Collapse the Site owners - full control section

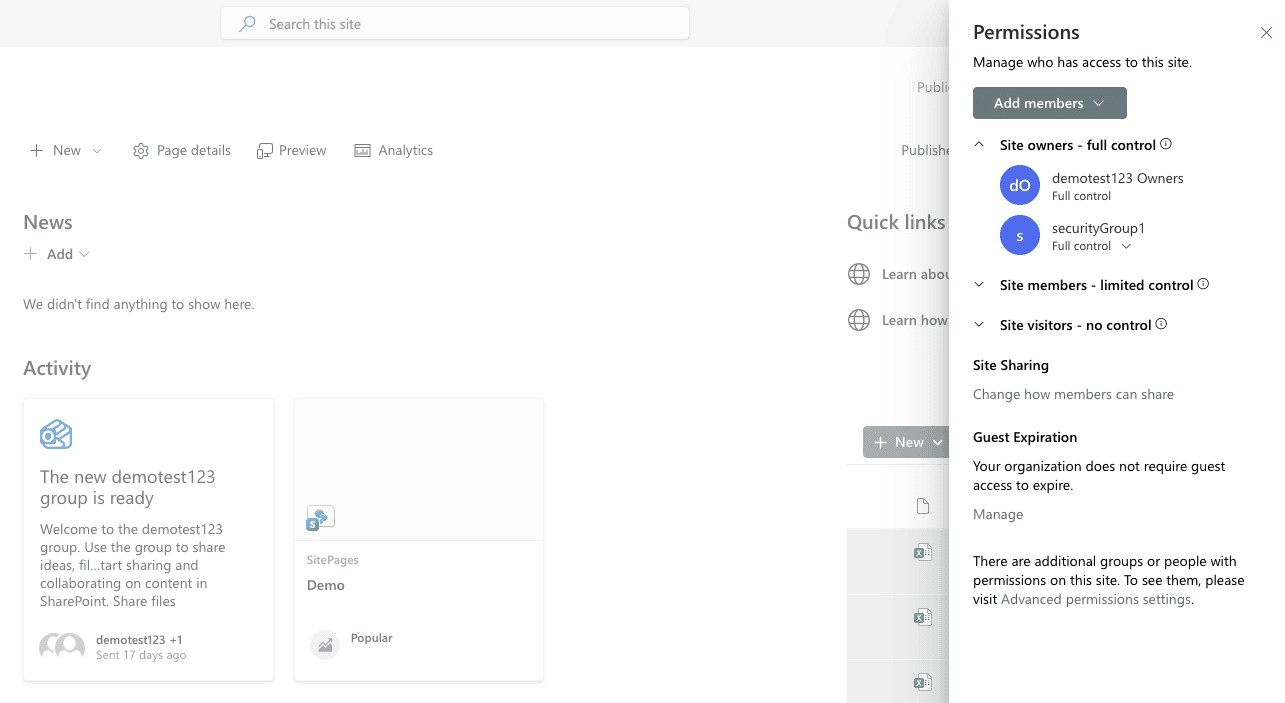pos(978,144)
